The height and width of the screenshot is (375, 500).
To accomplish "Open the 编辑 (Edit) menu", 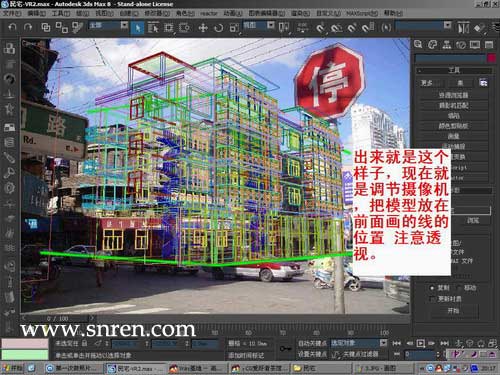I will click(x=36, y=13).
